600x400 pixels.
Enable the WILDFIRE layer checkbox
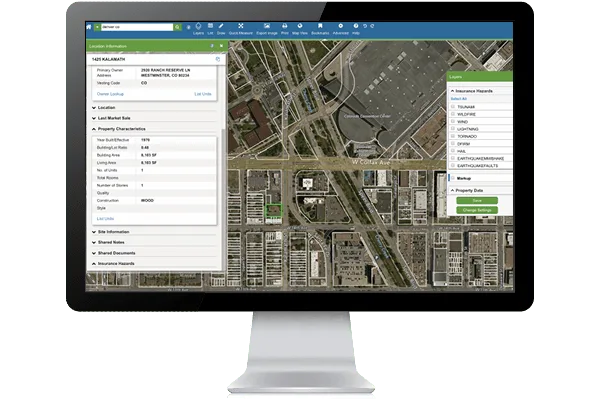tap(453, 114)
